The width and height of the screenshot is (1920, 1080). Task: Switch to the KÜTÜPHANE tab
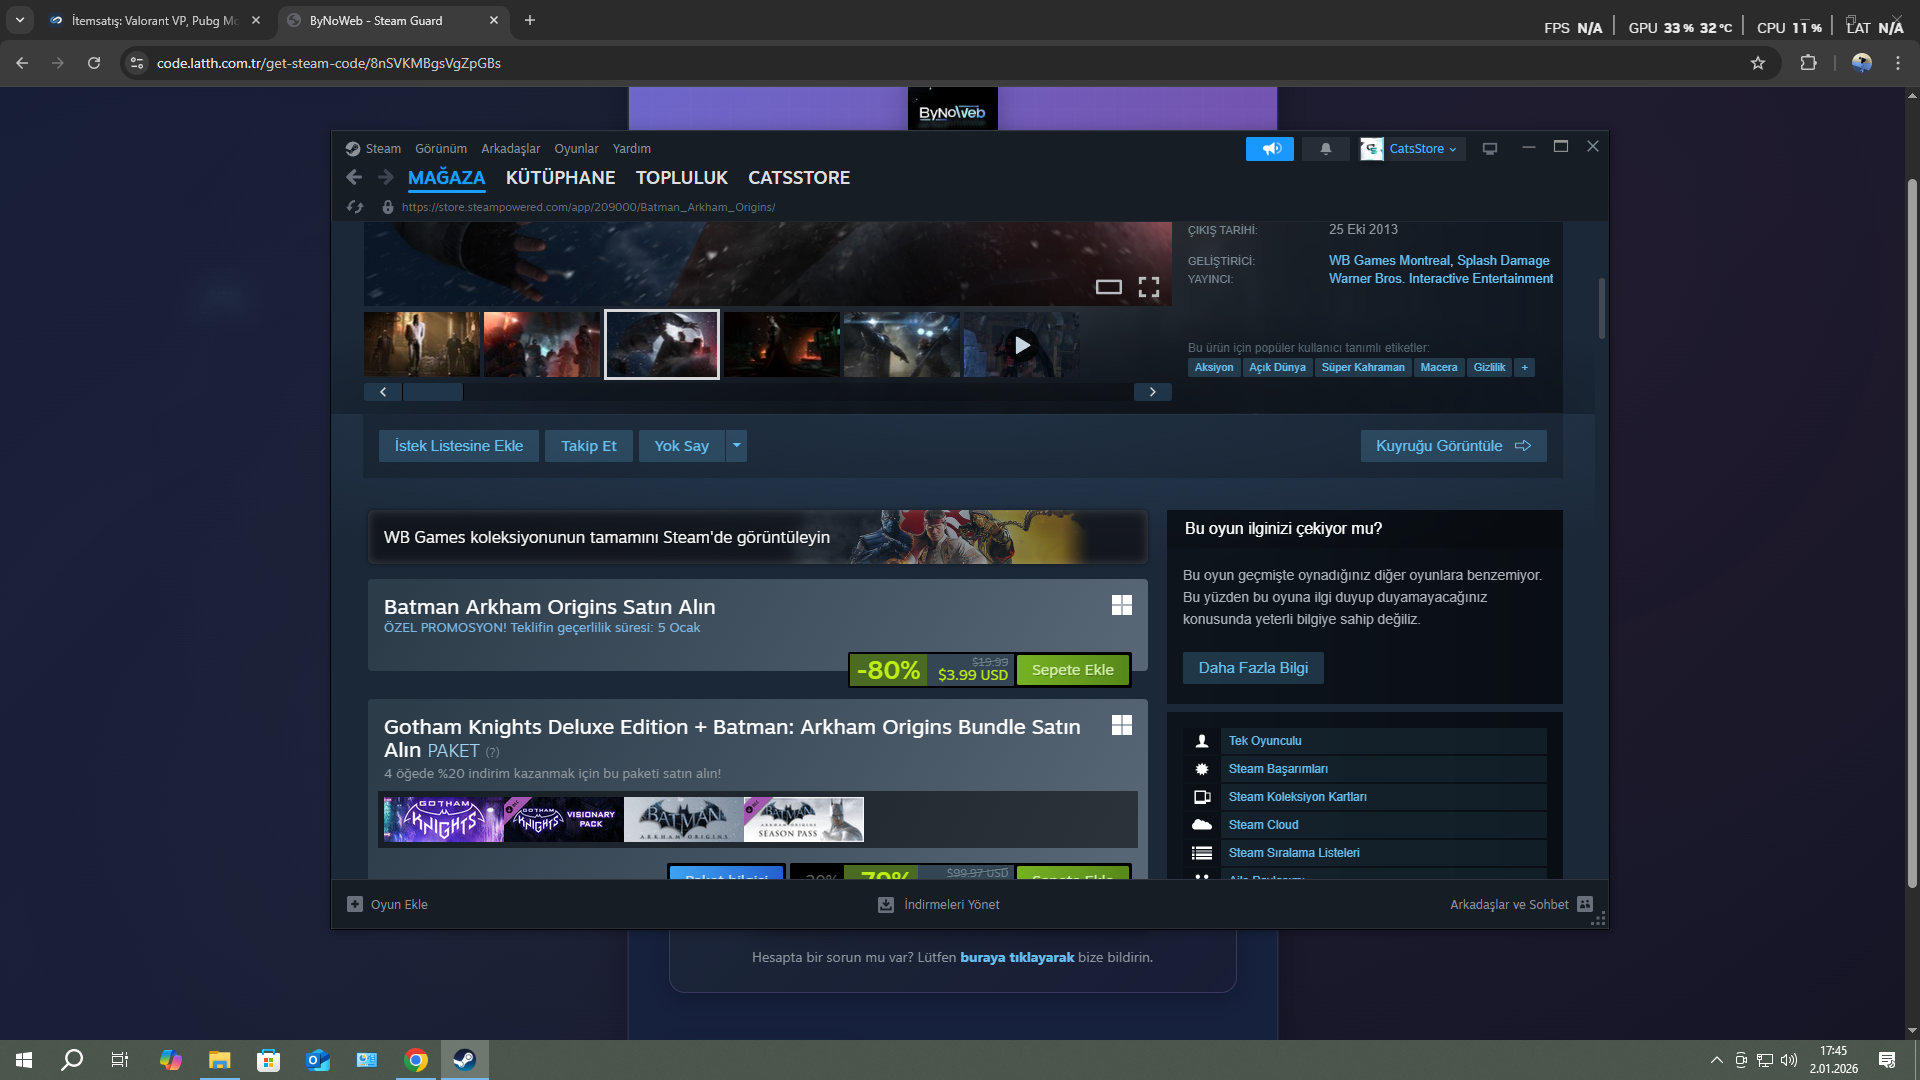(x=561, y=178)
